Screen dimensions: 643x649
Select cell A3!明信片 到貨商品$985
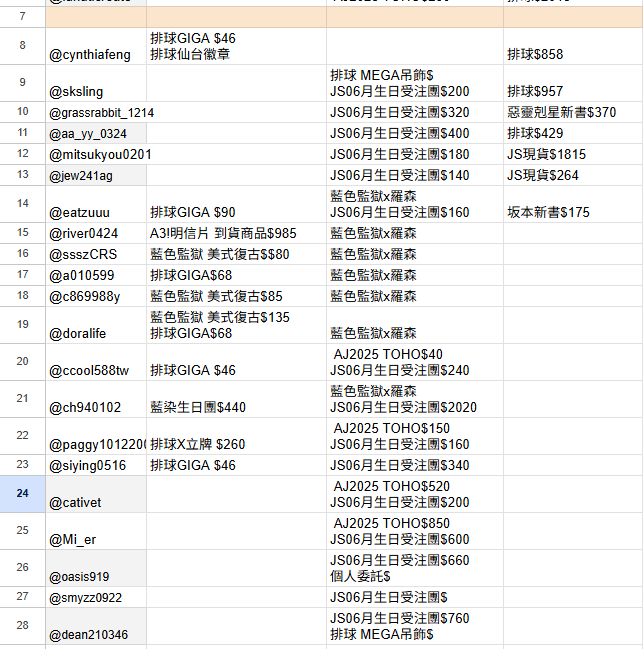pos(236,233)
